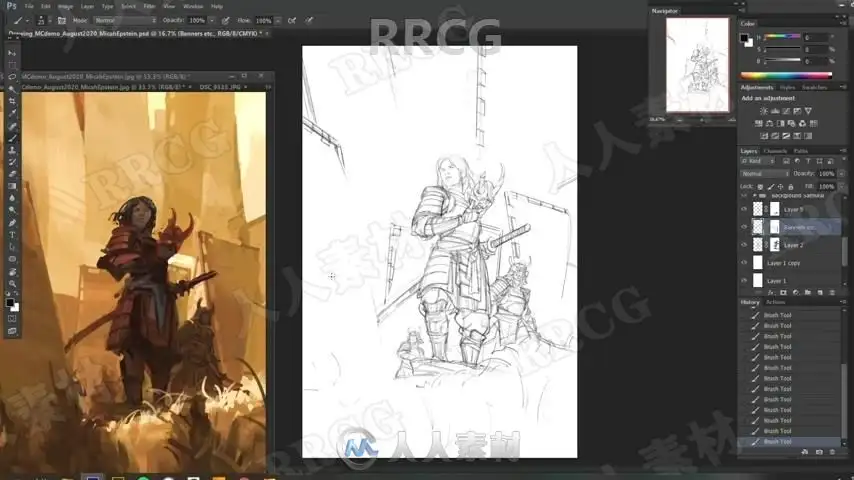Image resolution: width=854 pixels, height=480 pixels.
Task: Open the Filter menu
Action: tap(149, 7)
